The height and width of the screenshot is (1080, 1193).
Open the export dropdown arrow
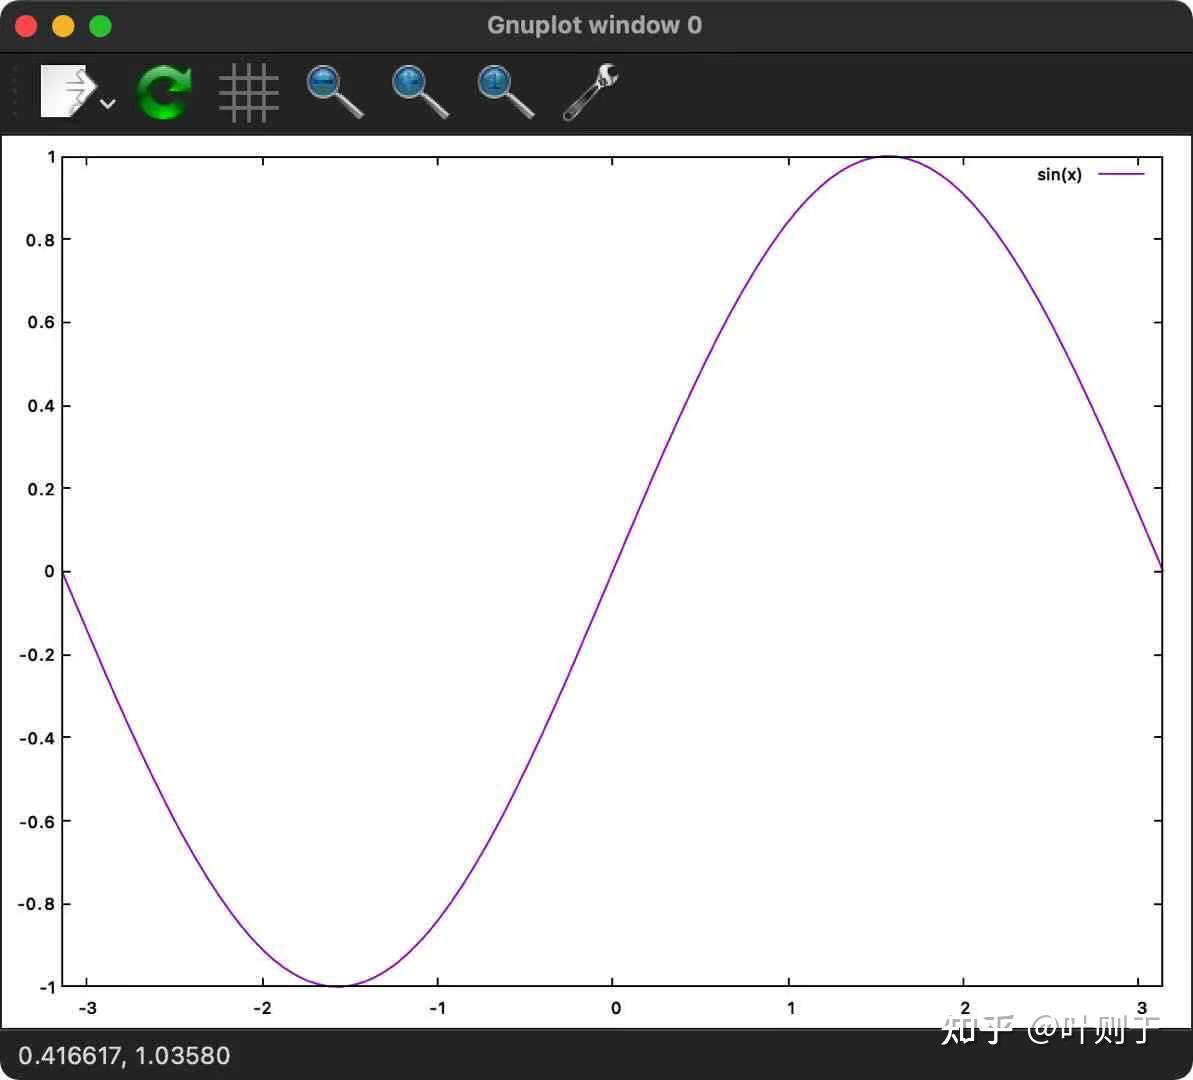[108, 104]
